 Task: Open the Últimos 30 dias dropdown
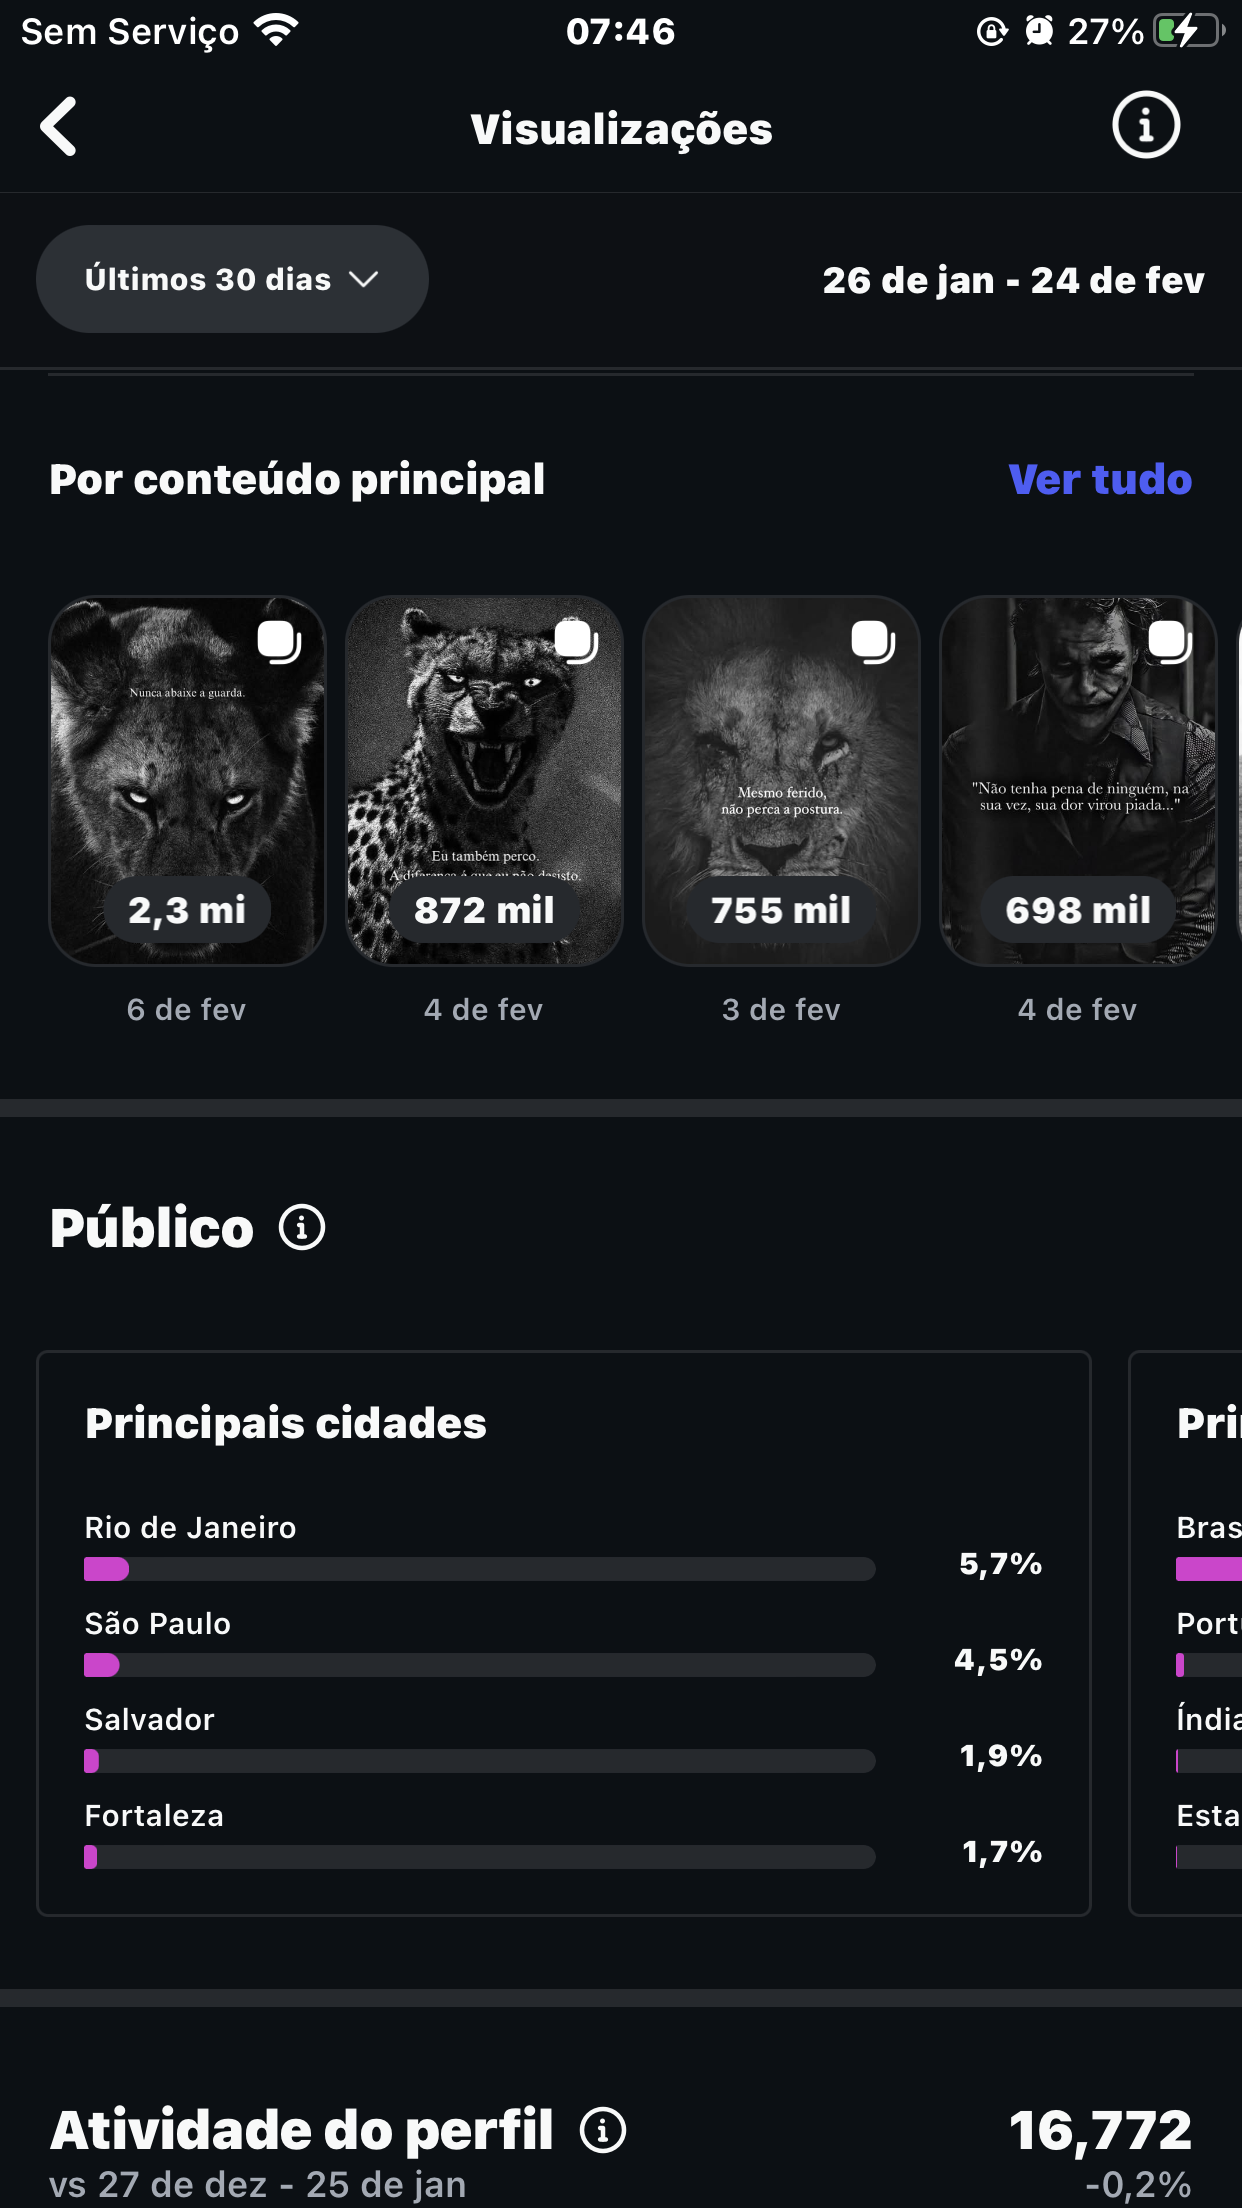coord(232,279)
